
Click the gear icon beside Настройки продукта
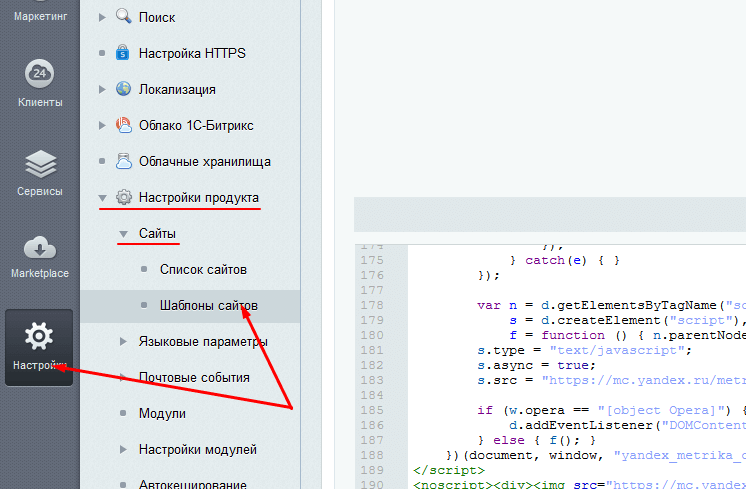coord(124,197)
